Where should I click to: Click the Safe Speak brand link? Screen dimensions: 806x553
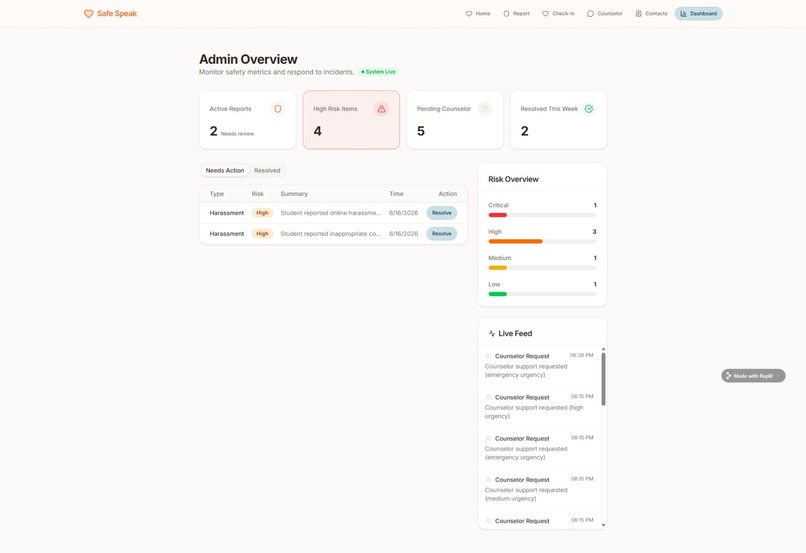(x=111, y=14)
